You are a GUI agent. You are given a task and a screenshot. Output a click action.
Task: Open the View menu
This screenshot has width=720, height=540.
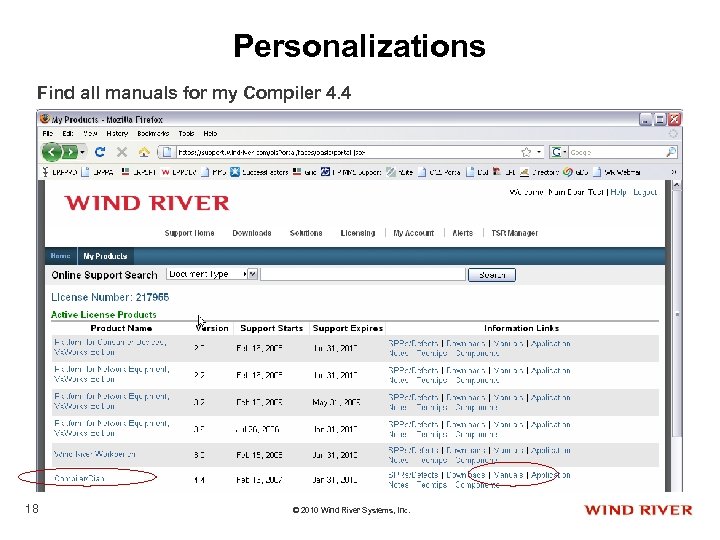click(x=90, y=134)
